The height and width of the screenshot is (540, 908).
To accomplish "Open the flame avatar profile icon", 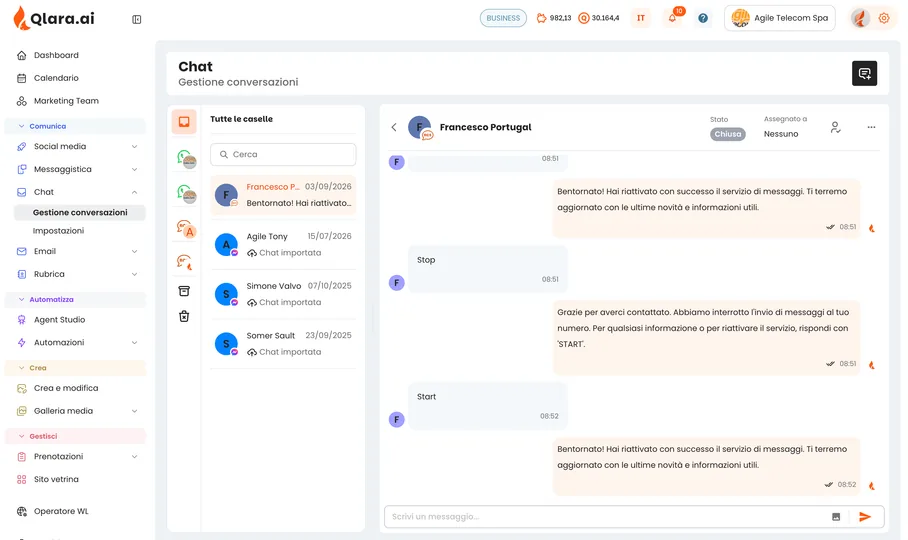I will (x=861, y=18).
